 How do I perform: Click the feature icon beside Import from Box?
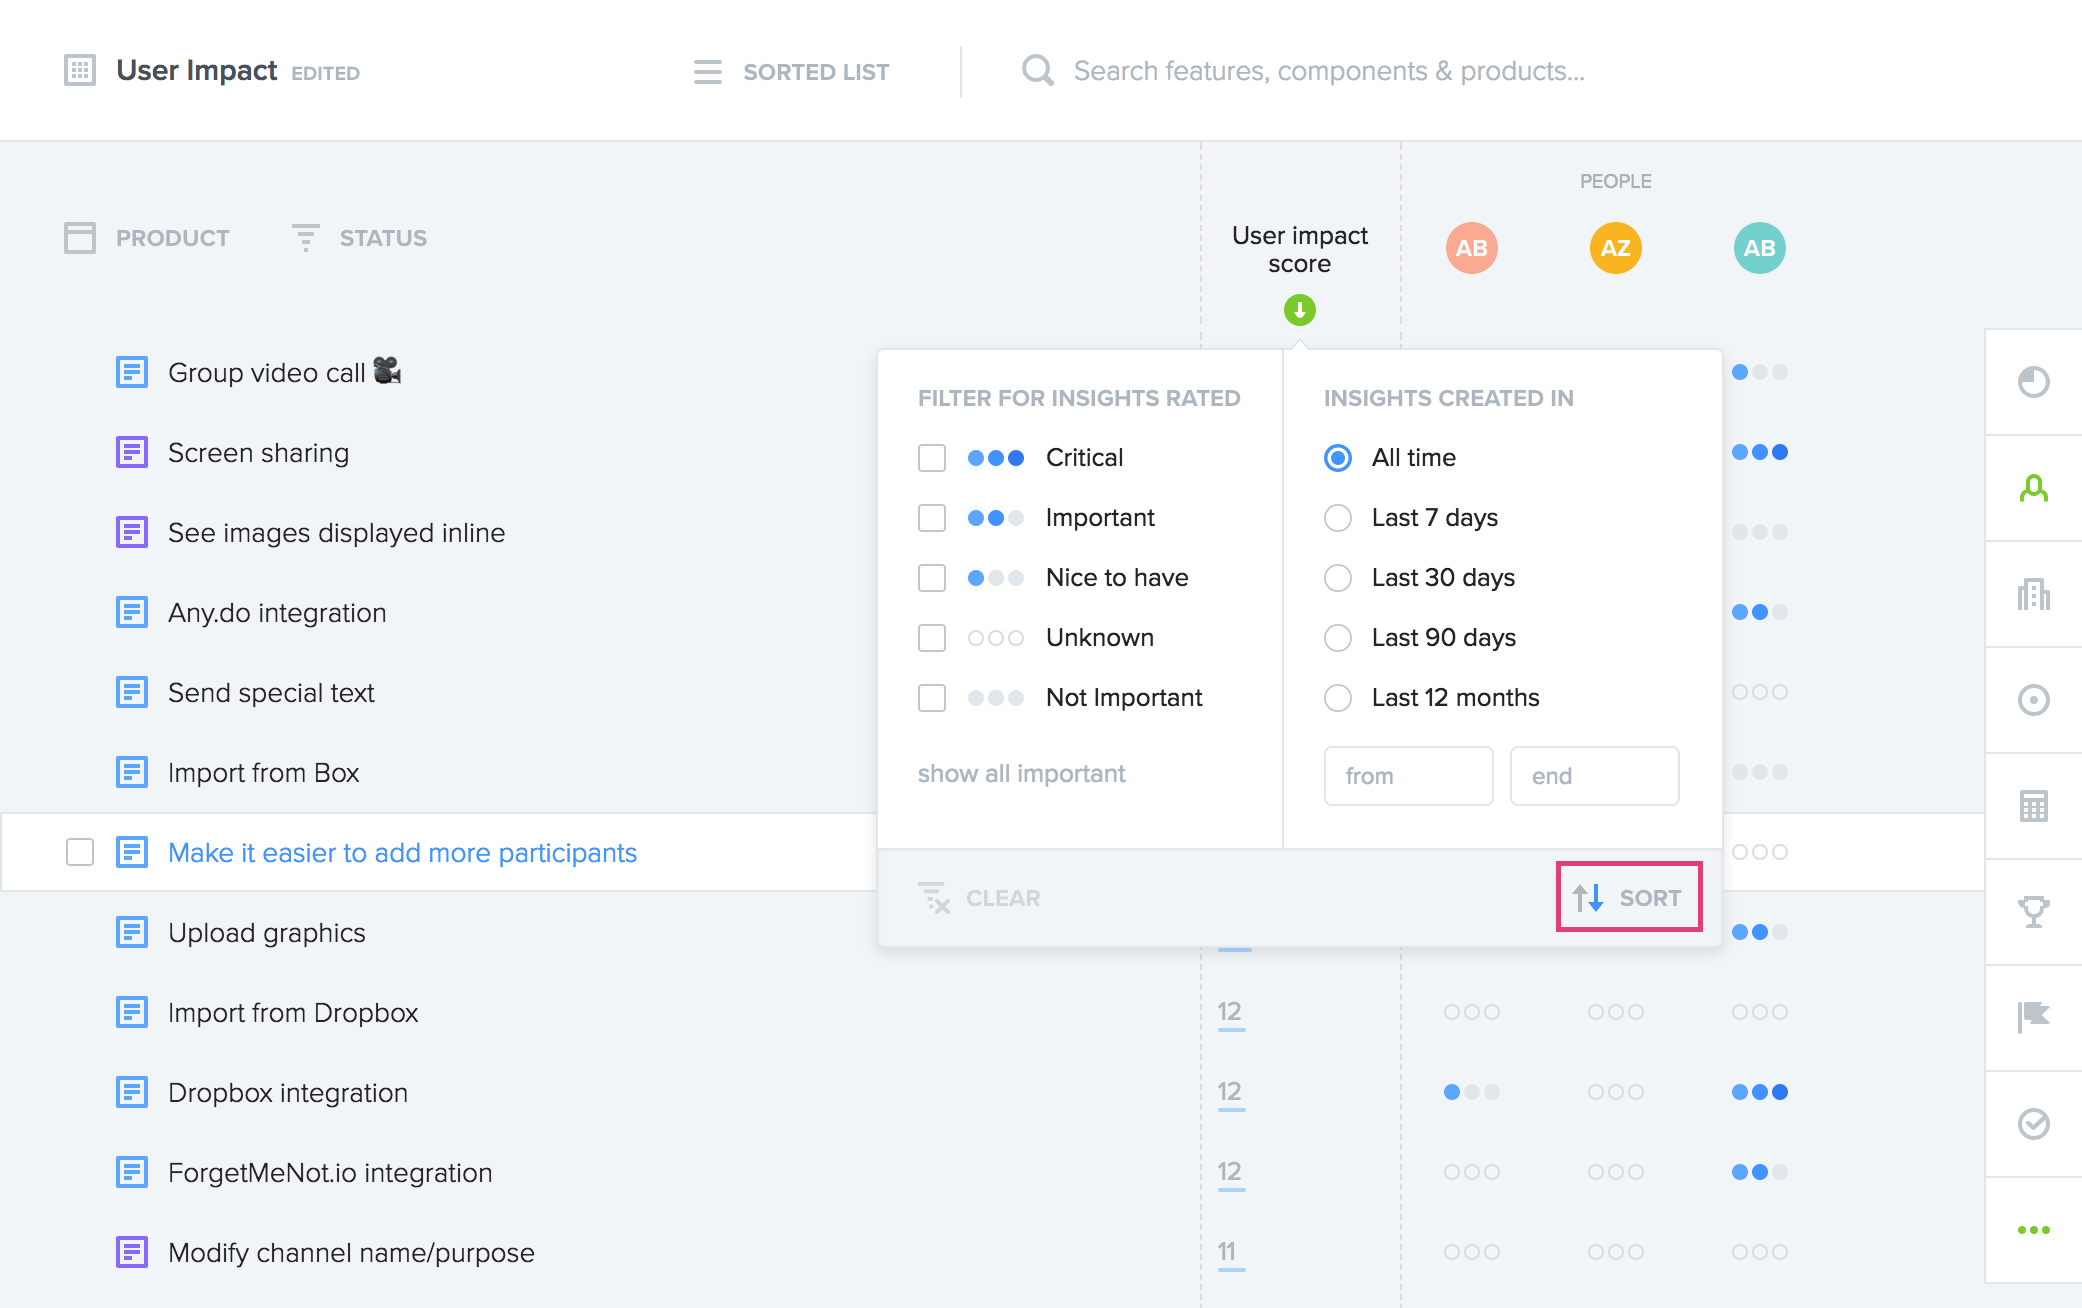point(132,772)
